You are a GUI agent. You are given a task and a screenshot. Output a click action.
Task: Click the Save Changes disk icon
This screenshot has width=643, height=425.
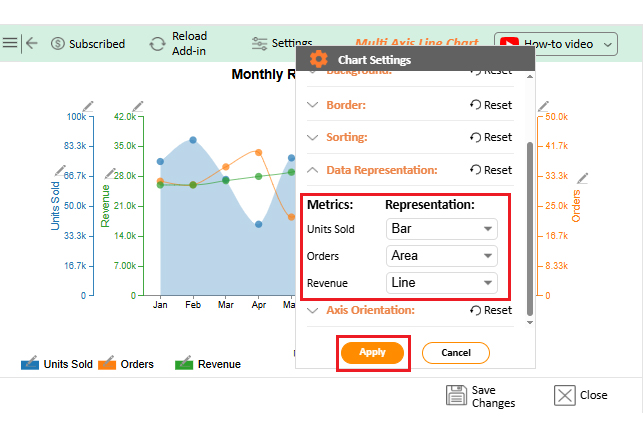pyautogui.click(x=456, y=394)
